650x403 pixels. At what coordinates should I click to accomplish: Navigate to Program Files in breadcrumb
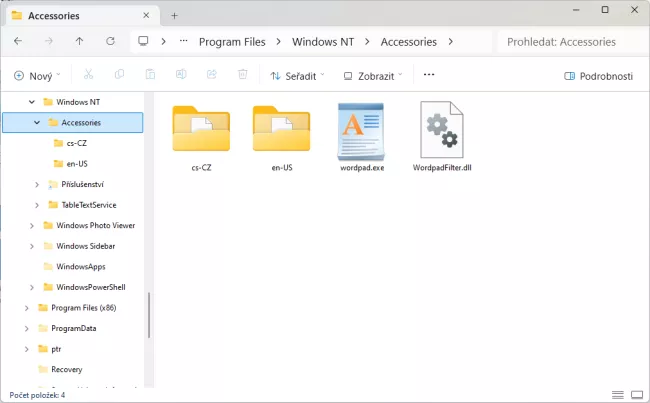232,42
